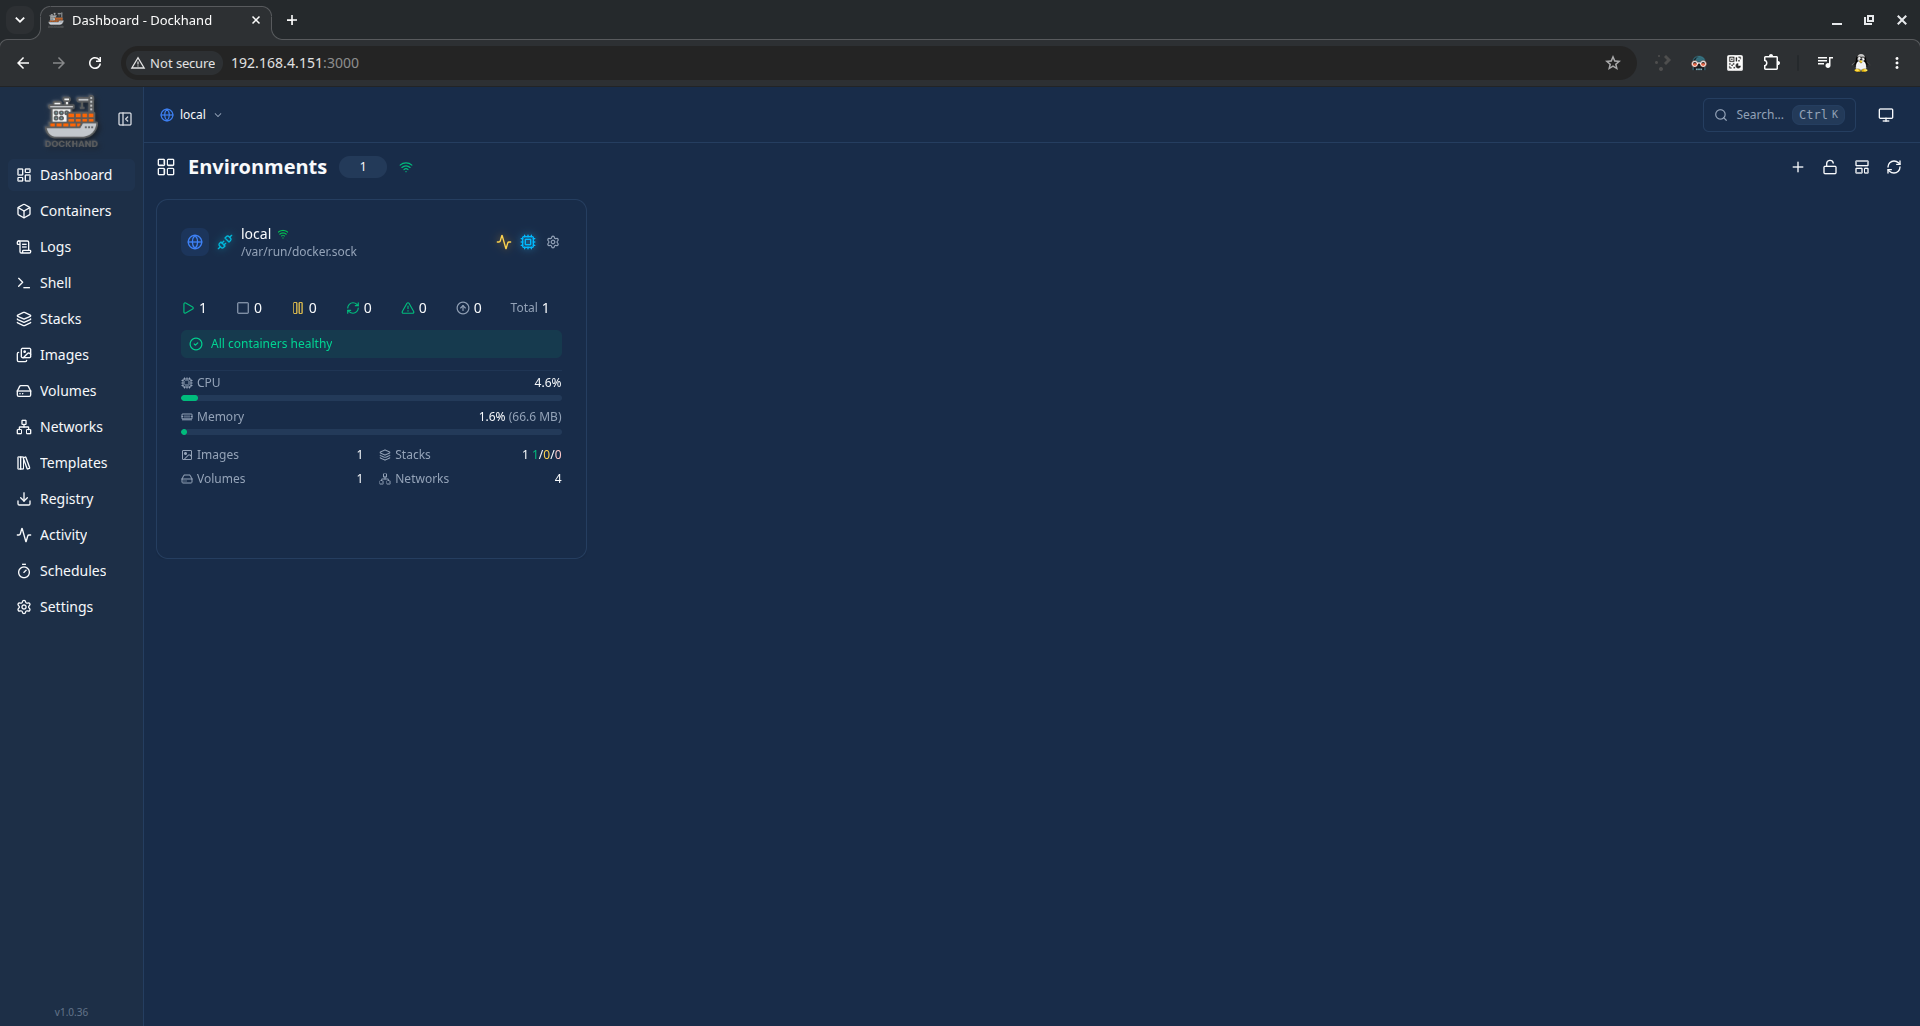Viewport: 1920px width, 1026px height.
Task: Go to the Registry page
Action: pos(71,499)
